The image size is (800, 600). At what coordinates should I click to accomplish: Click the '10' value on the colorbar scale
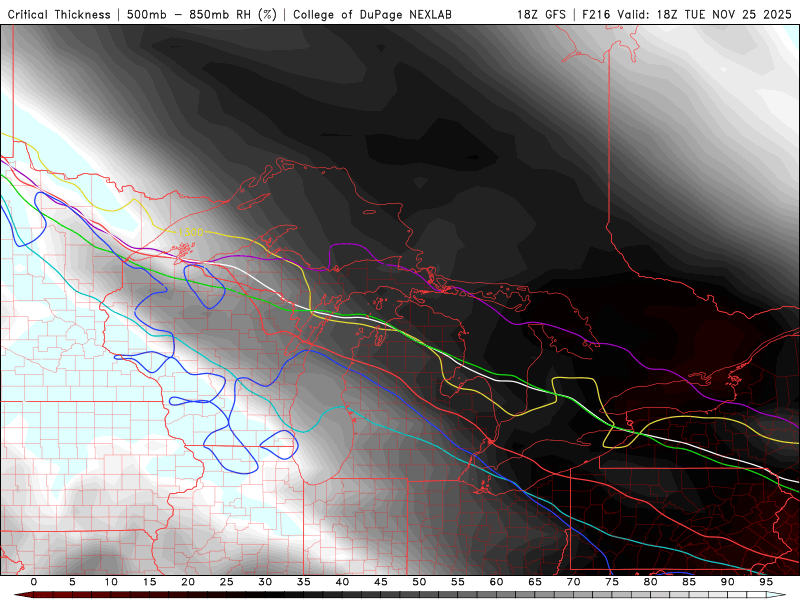(111, 582)
